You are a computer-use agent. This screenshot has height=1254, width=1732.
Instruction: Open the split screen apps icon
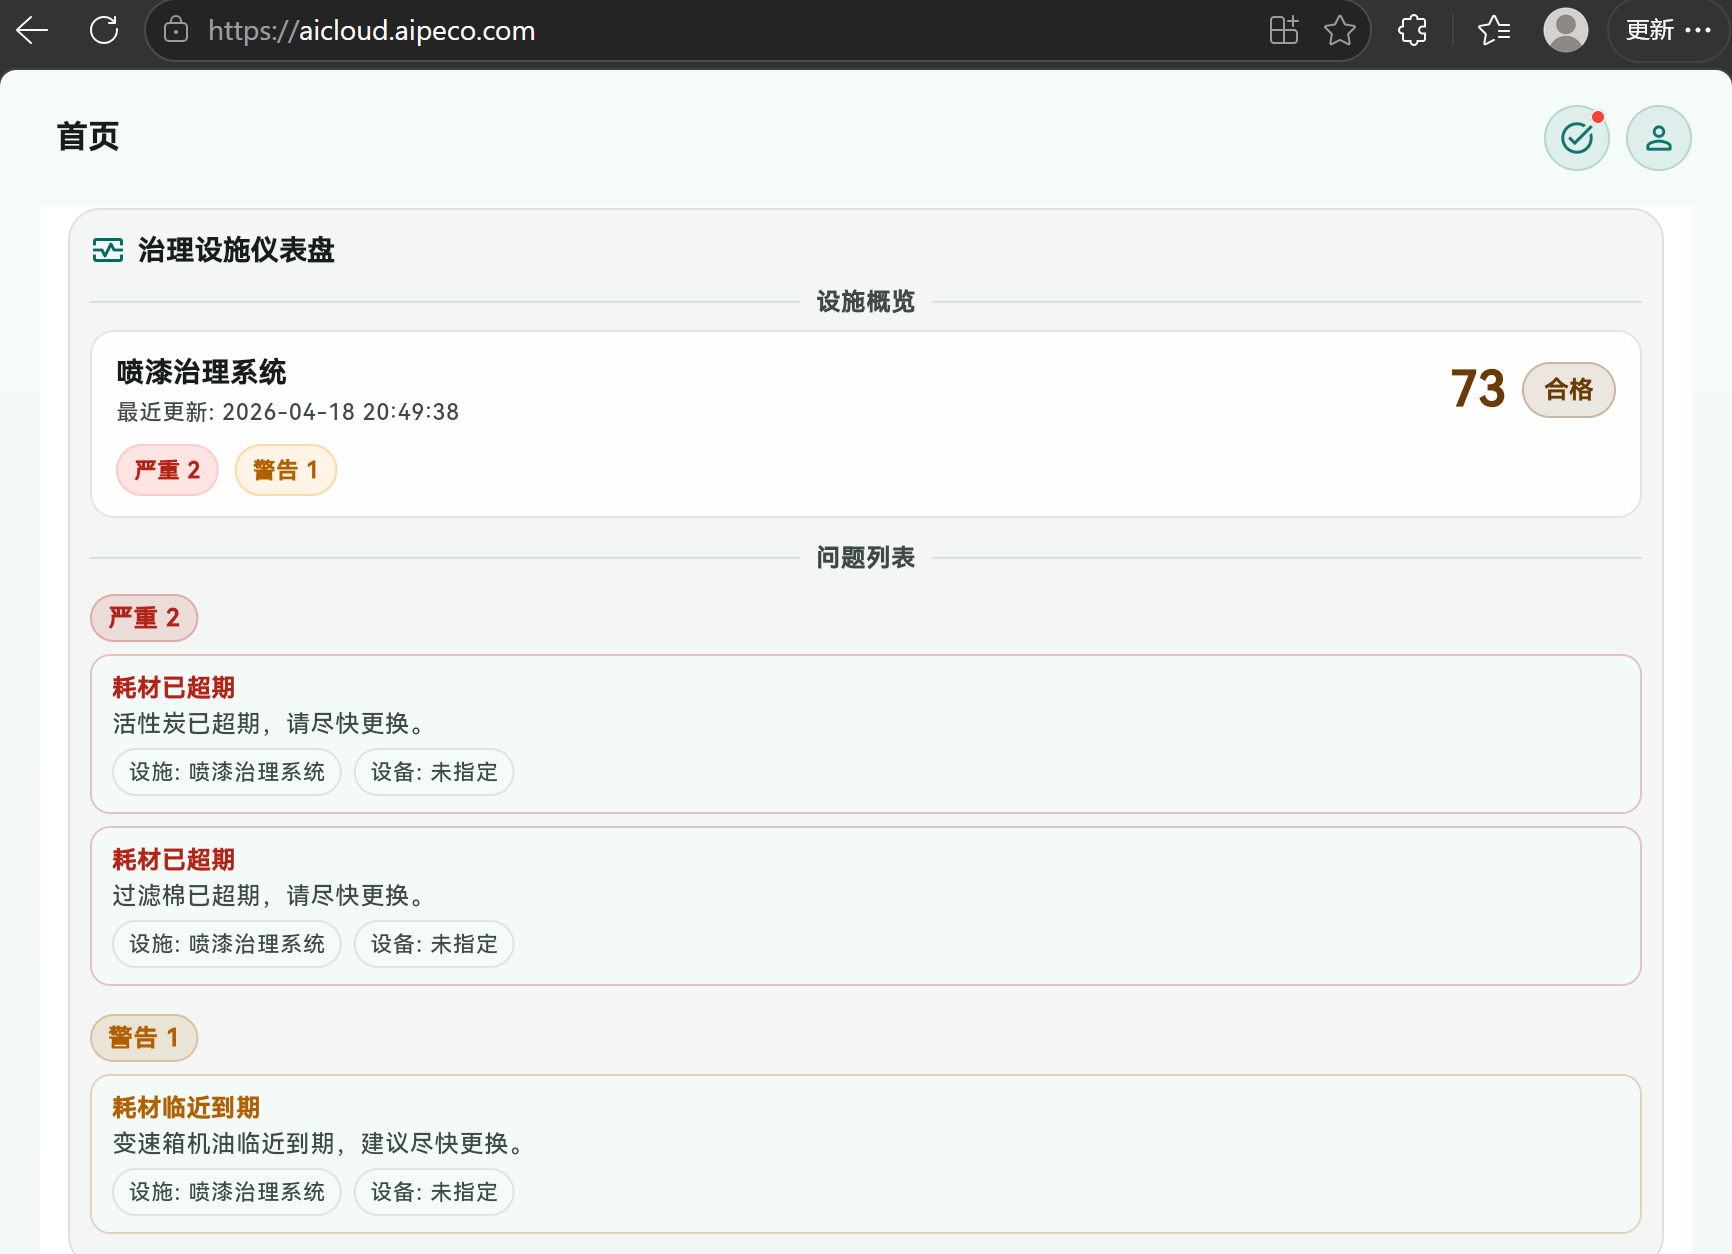[x=1284, y=31]
